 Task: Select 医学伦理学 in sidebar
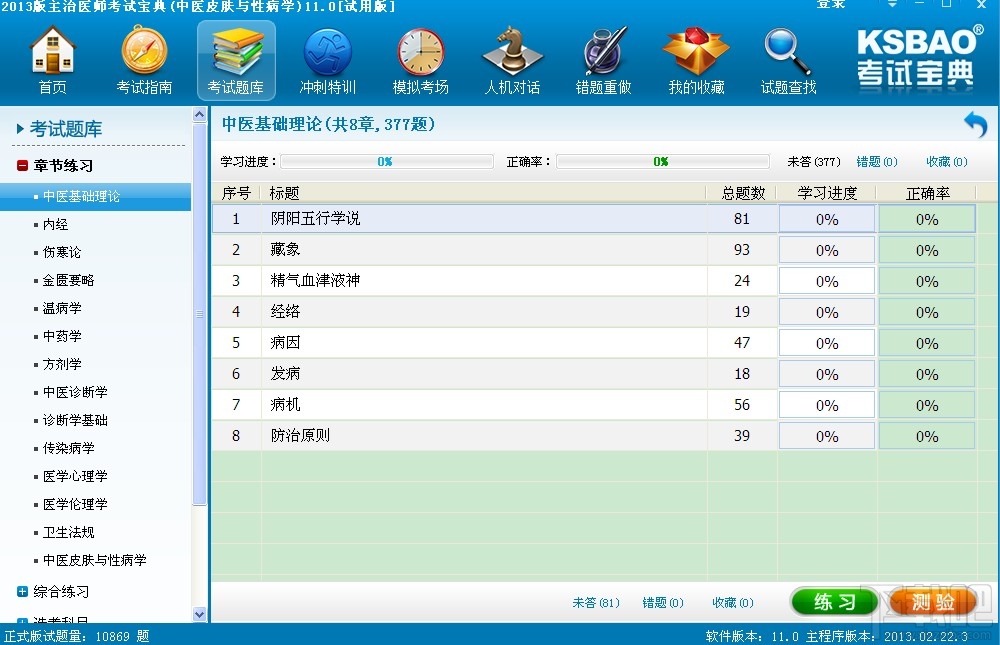pyautogui.click(x=75, y=505)
